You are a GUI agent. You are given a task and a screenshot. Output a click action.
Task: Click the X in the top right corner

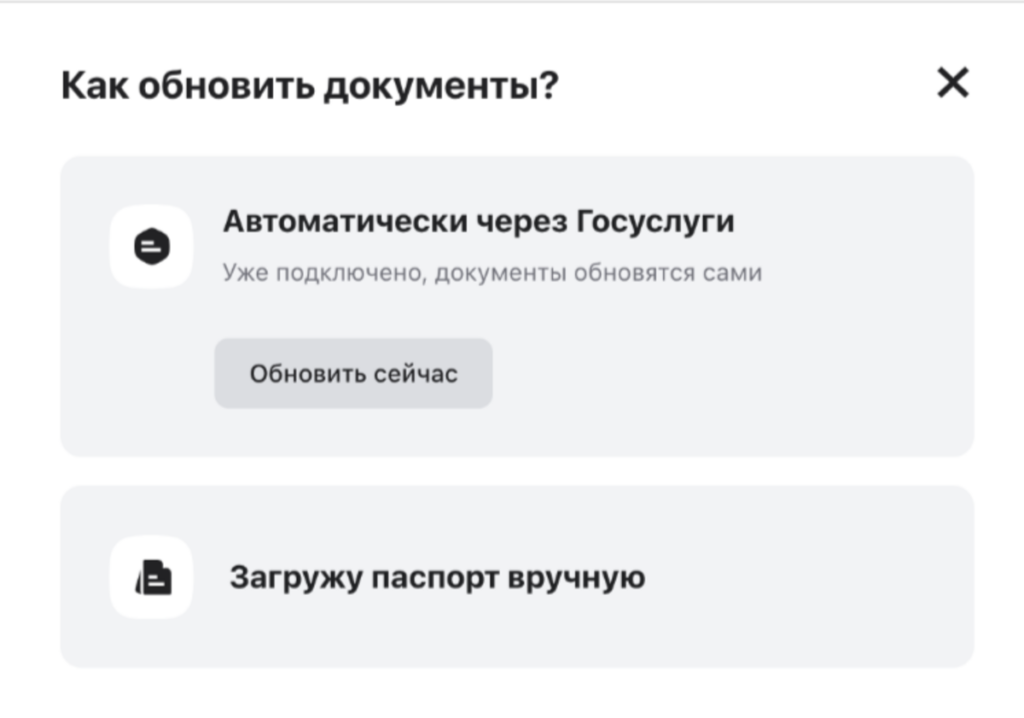coord(953,84)
